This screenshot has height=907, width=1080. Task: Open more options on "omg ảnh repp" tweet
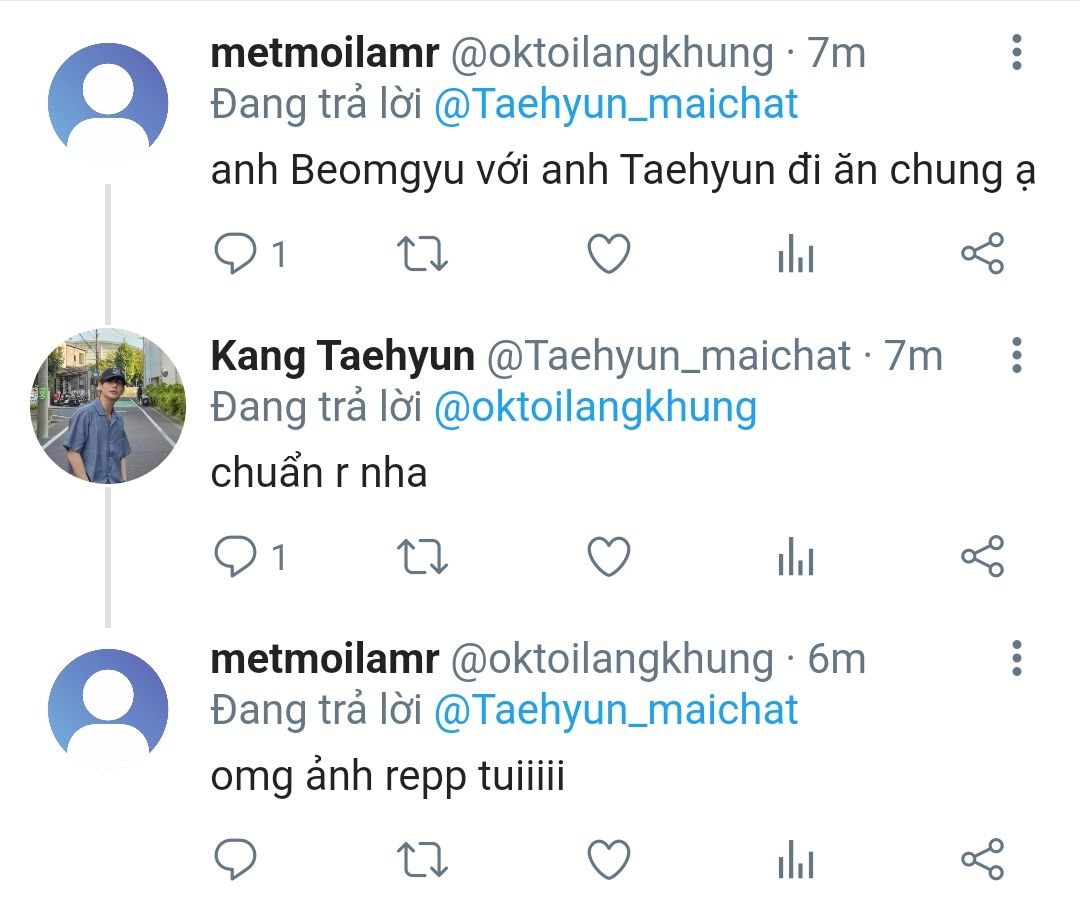[1016, 658]
